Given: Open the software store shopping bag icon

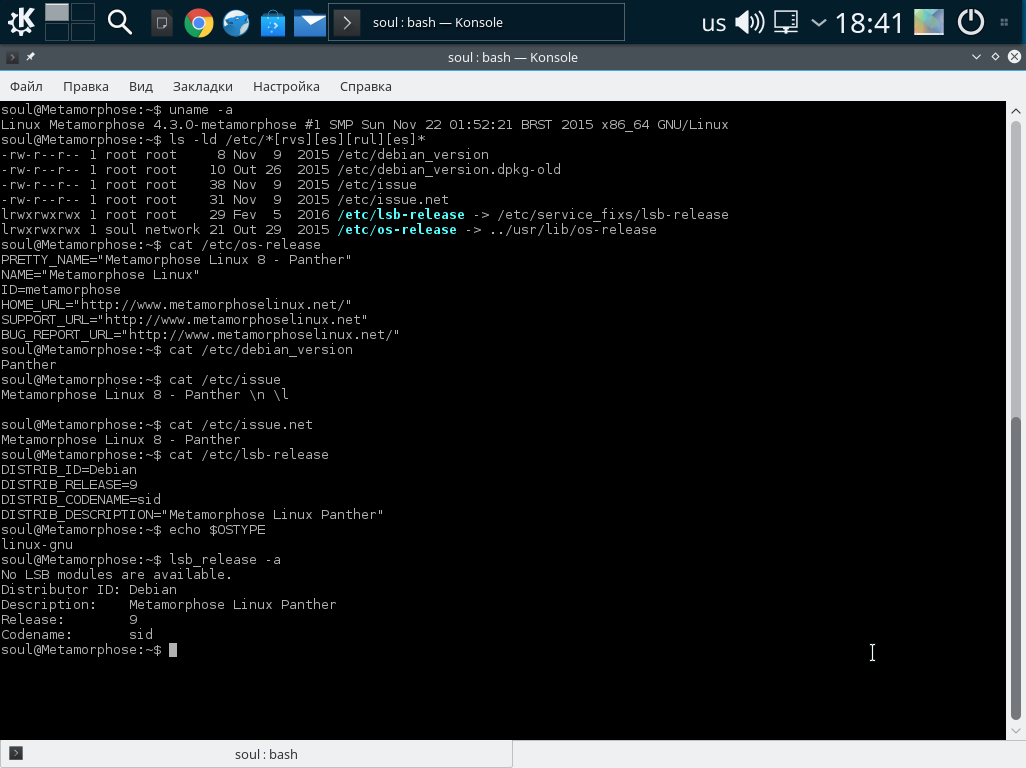Looking at the screenshot, I should (273, 23).
